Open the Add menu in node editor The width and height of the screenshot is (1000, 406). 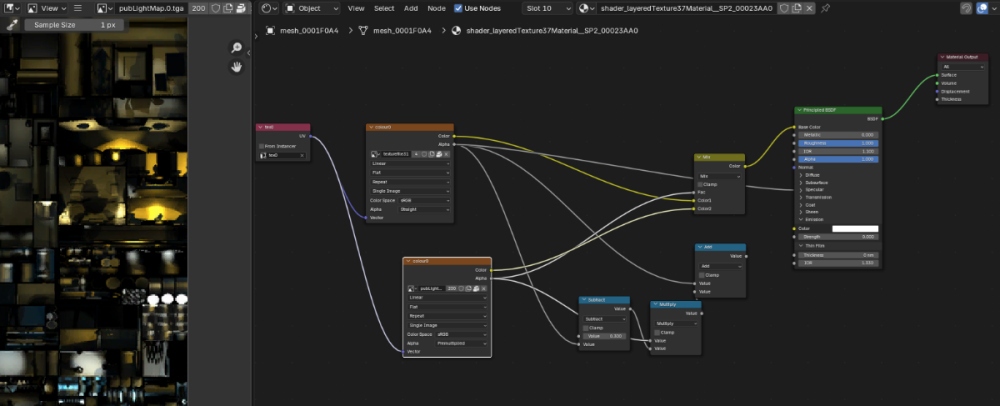tap(411, 8)
